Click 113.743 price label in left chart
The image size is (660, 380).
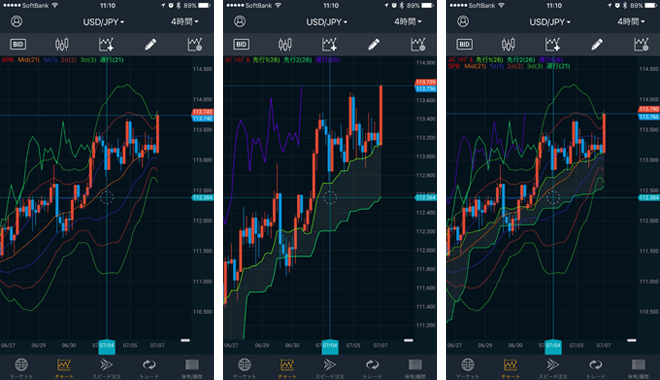pos(202,112)
